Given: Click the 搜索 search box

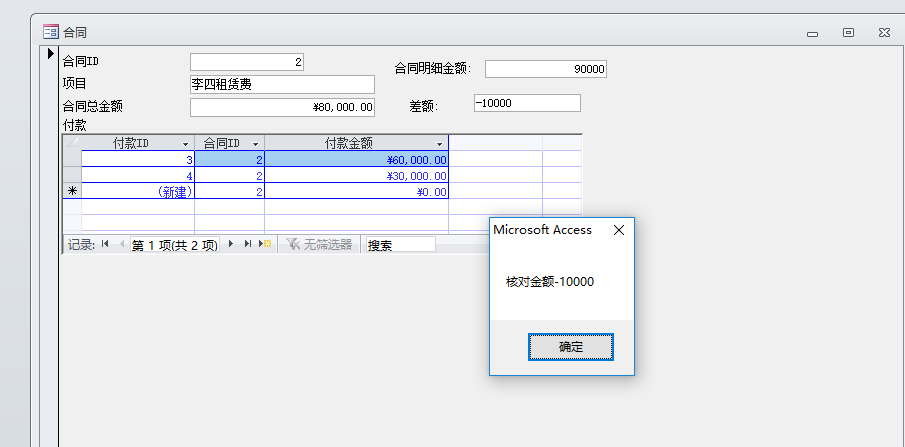Looking at the screenshot, I should tap(401, 244).
